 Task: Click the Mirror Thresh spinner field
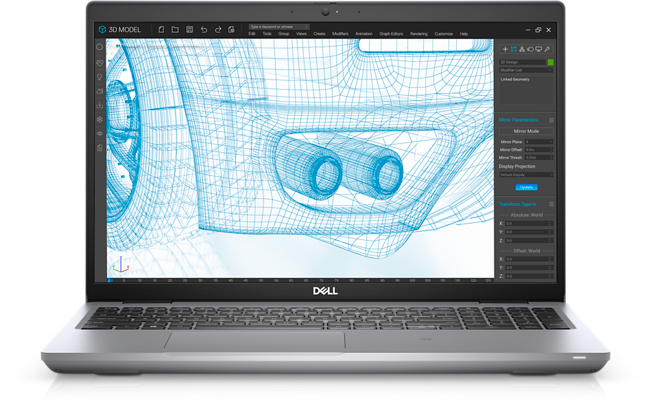click(539, 157)
